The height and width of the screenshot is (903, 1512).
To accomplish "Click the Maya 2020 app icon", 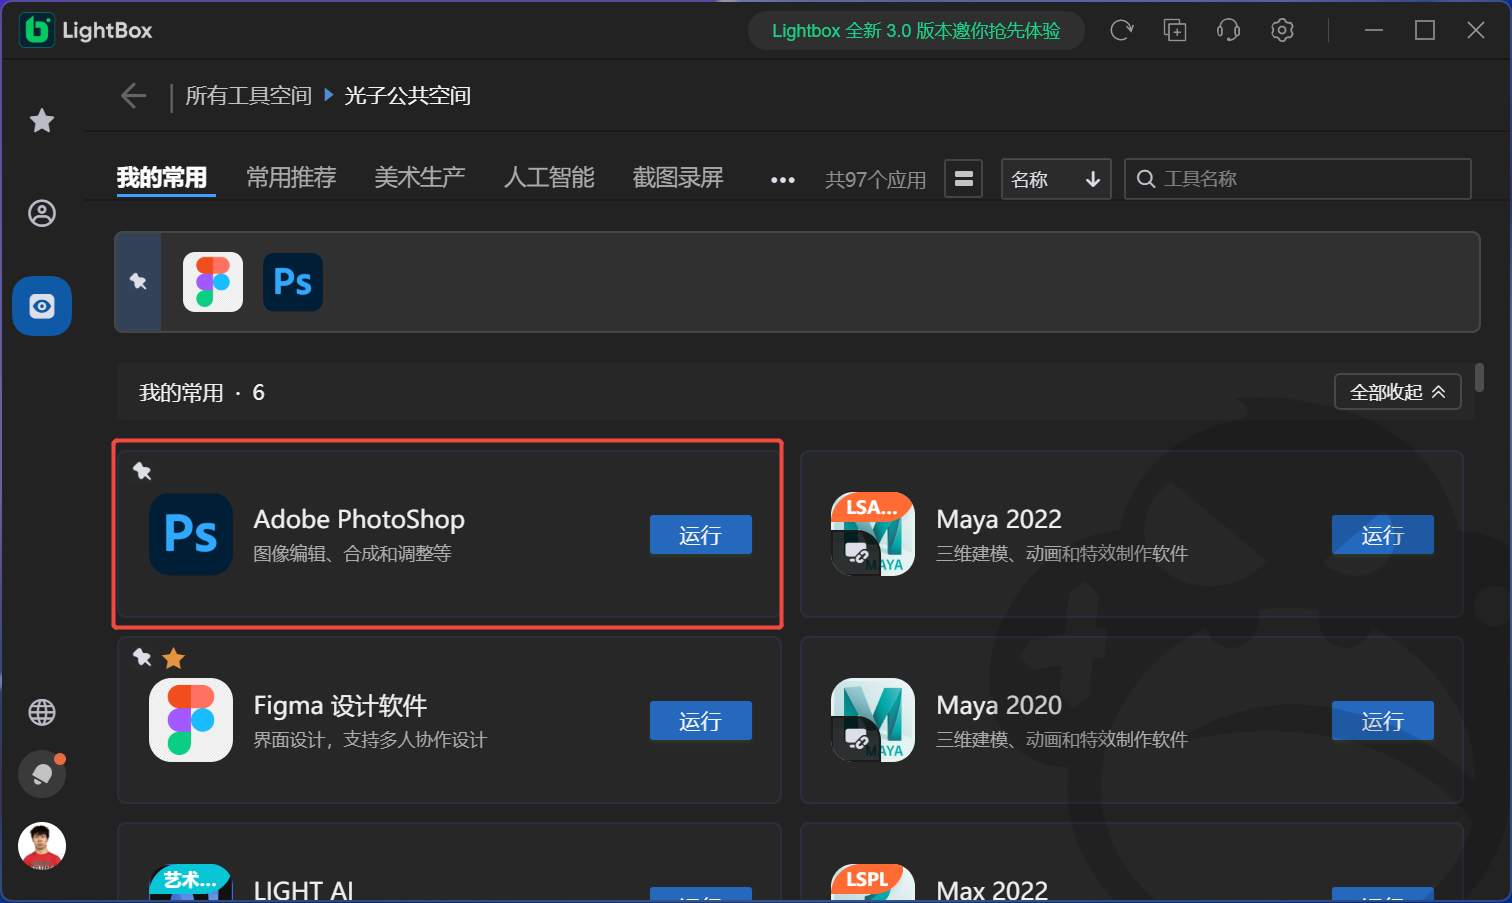I will pos(873,720).
